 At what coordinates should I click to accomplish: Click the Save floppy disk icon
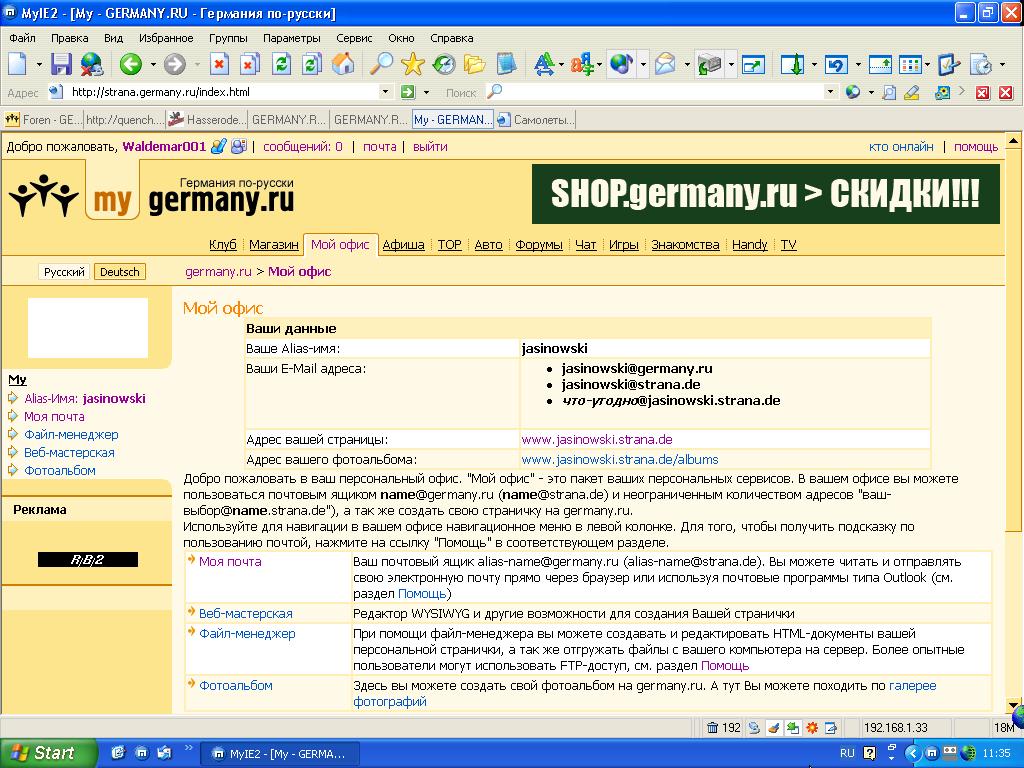[61, 64]
